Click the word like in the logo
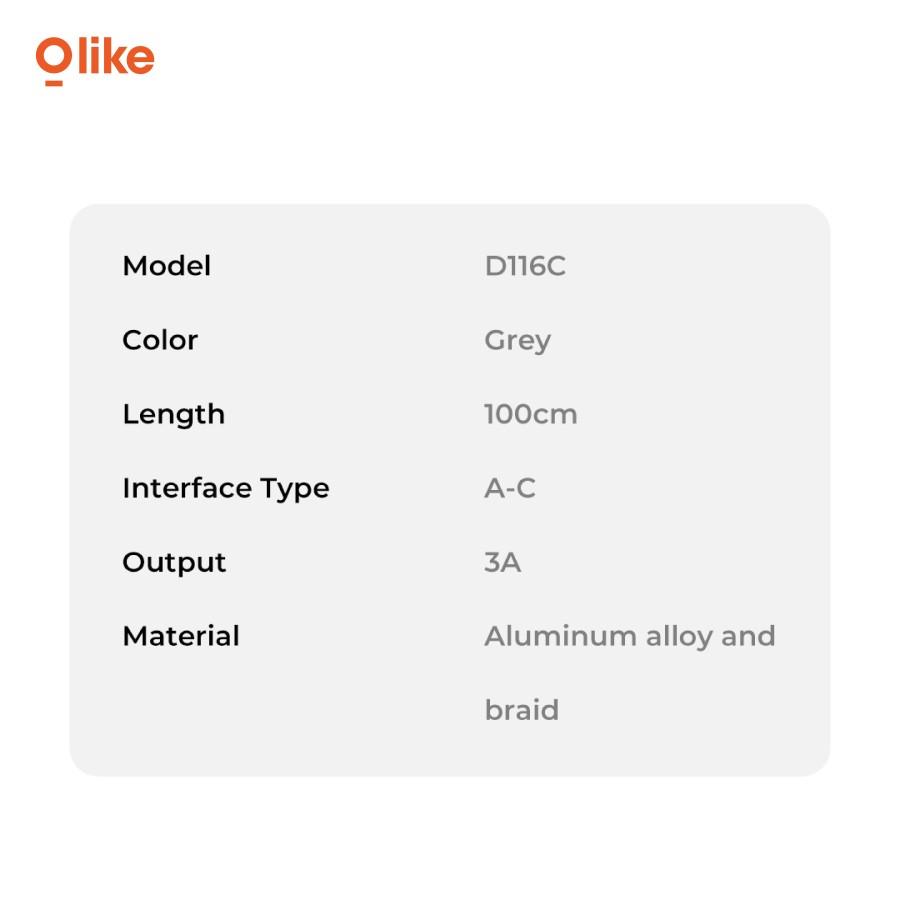This screenshot has width=900, height=900. click(115, 56)
